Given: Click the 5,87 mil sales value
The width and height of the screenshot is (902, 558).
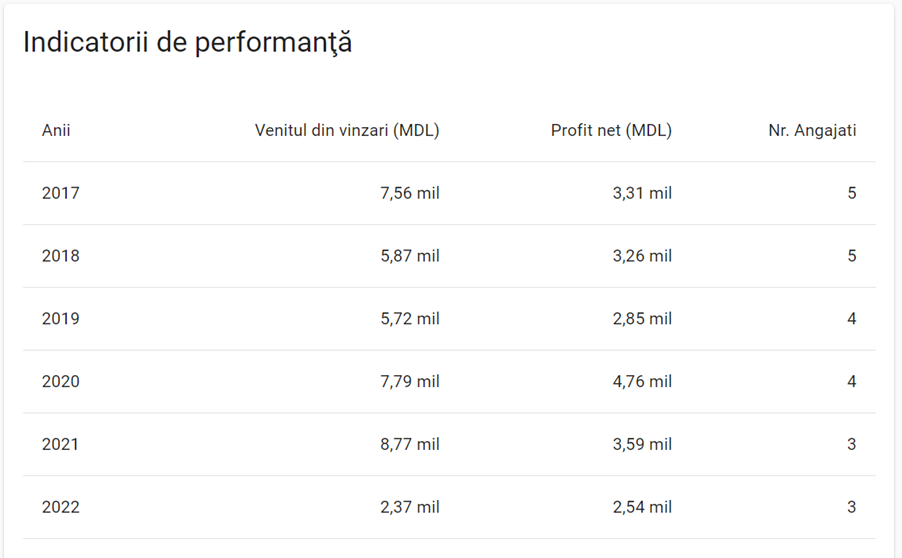Looking at the screenshot, I should point(410,256).
